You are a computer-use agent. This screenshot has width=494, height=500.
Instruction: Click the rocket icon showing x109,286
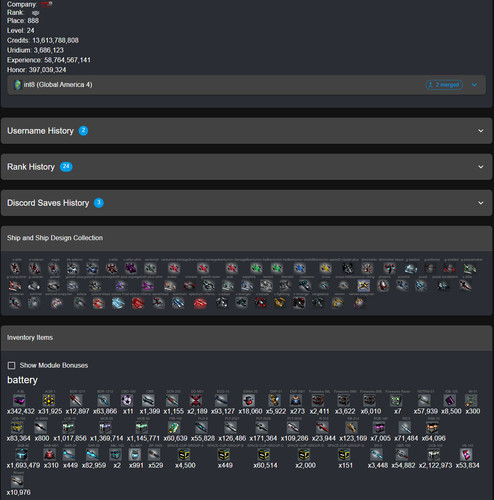click(x=293, y=427)
